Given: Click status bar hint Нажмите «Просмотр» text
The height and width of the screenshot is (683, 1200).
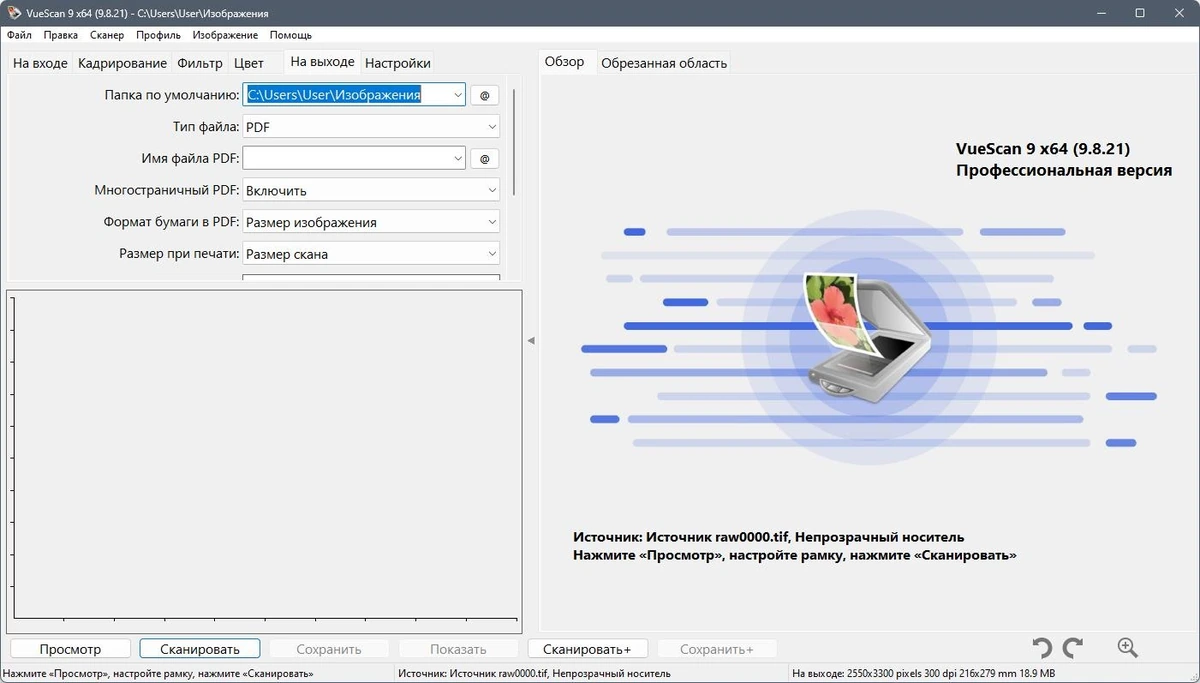Looking at the screenshot, I should [x=158, y=675].
